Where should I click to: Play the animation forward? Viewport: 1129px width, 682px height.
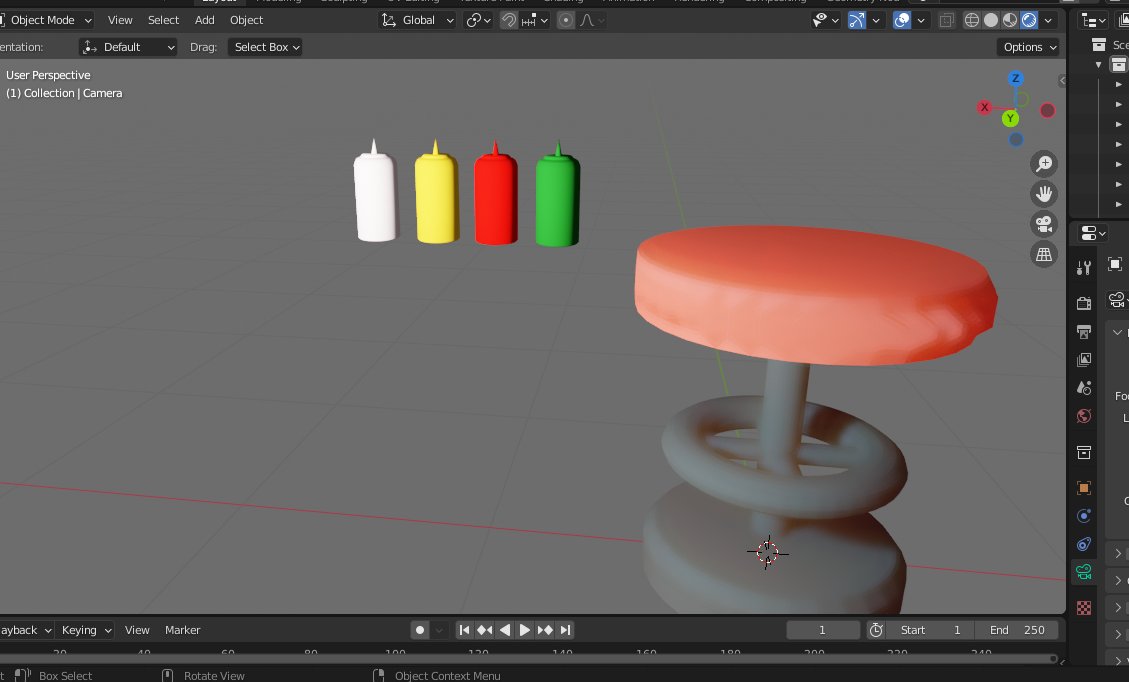click(x=525, y=630)
